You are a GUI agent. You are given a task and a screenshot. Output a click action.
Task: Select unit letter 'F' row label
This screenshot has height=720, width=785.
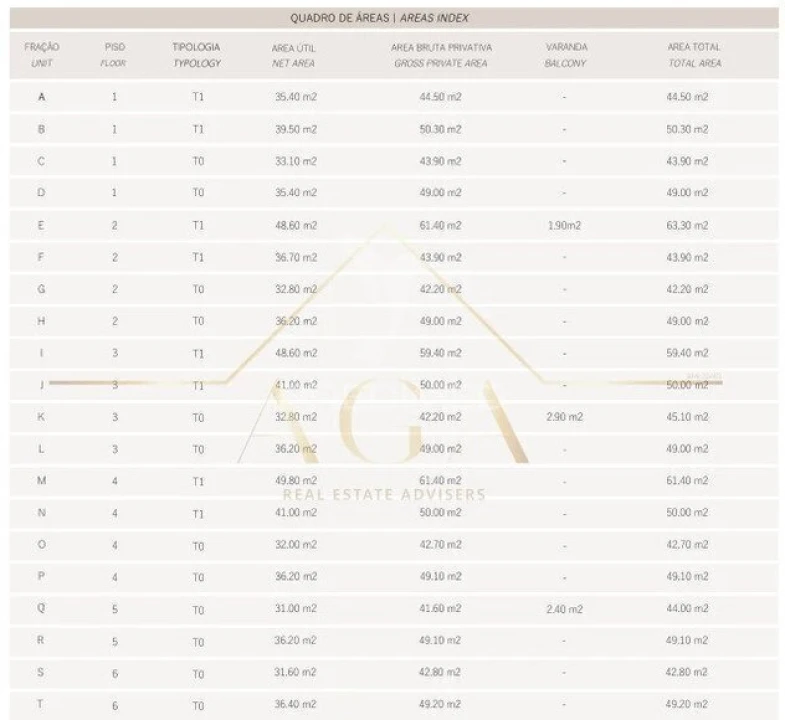[x=41, y=257]
